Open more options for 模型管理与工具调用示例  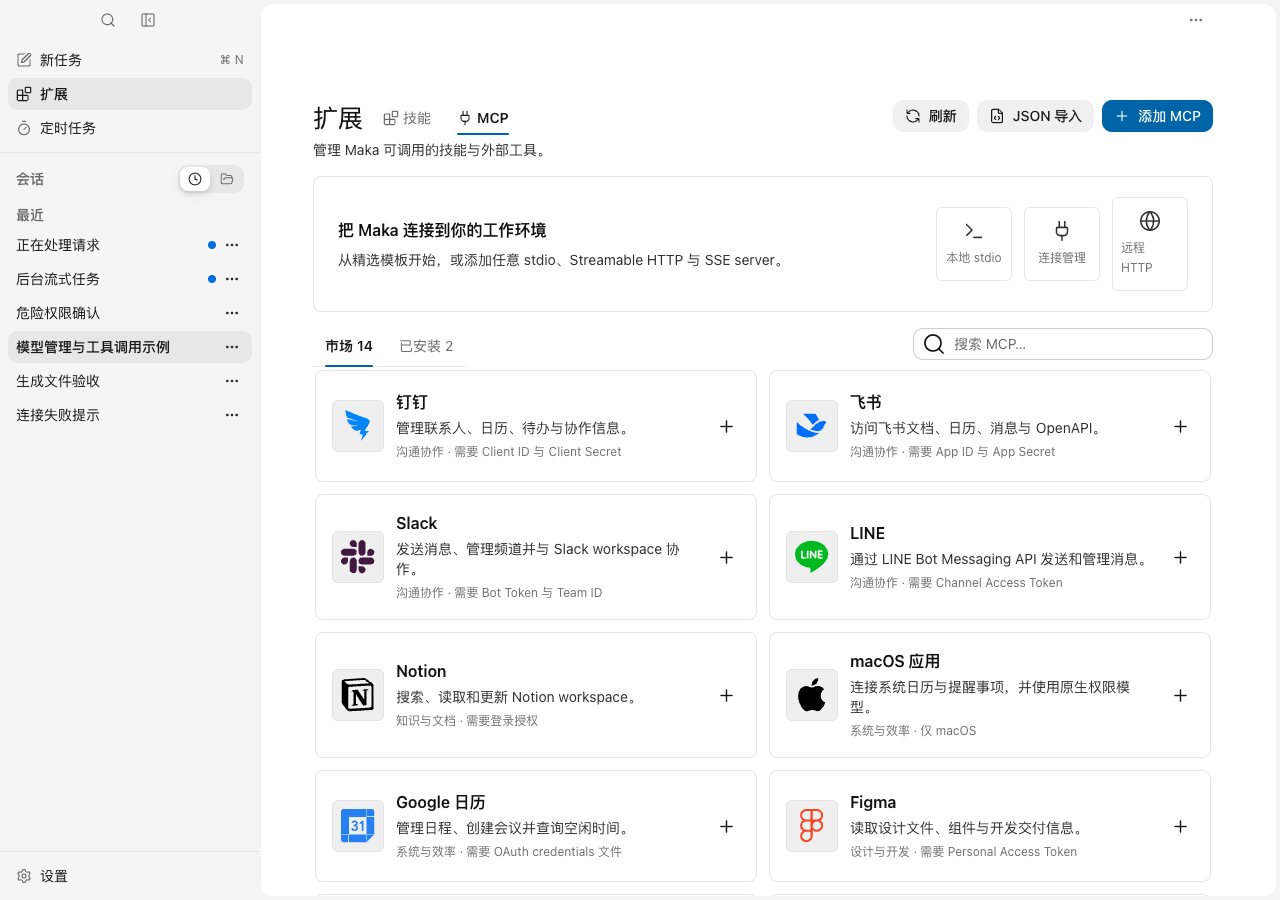tap(232, 347)
